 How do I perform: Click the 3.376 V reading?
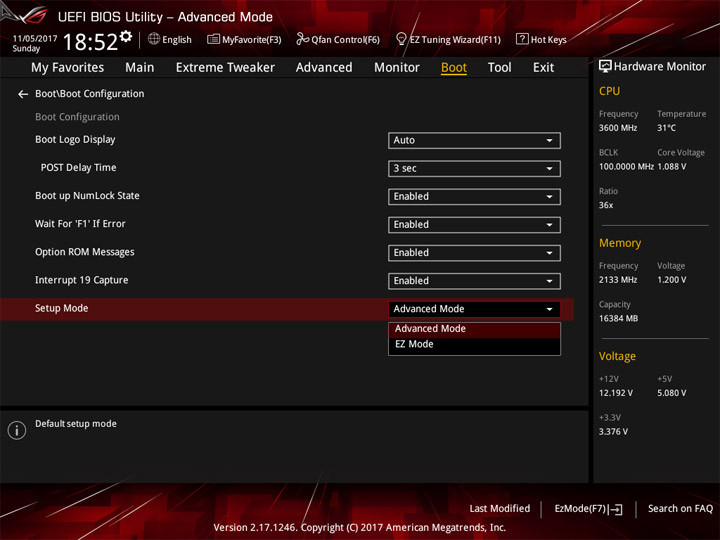coord(613,432)
